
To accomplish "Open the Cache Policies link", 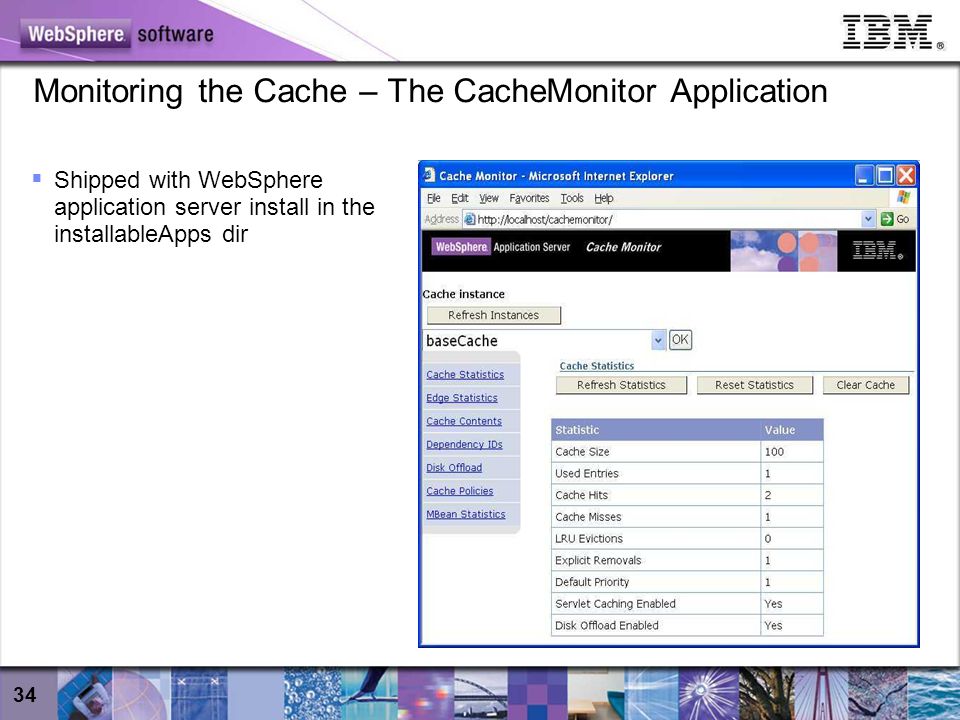I will 460,491.
